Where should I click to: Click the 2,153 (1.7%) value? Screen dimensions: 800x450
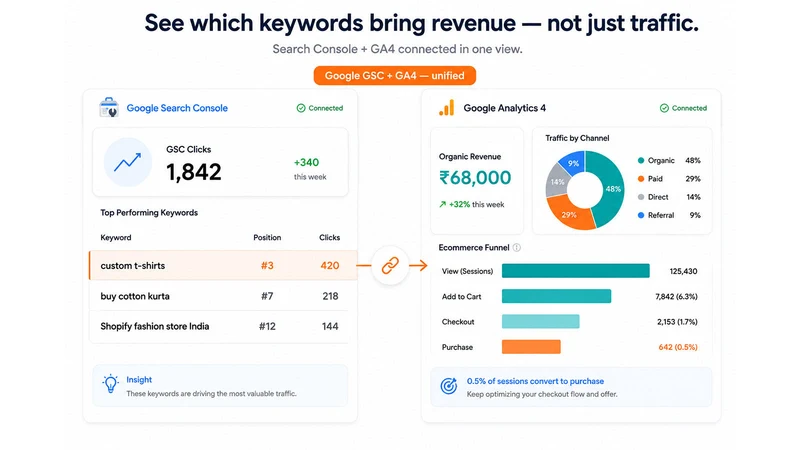tap(677, 322)
